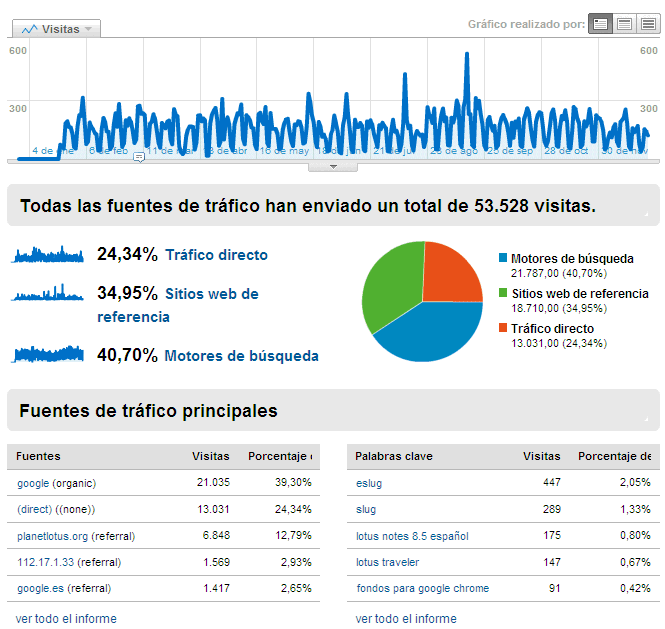This screenshot has height=629, width=665.
Task: Click the 447 visits cell for eslug
Action: click(x=552, y=482)
